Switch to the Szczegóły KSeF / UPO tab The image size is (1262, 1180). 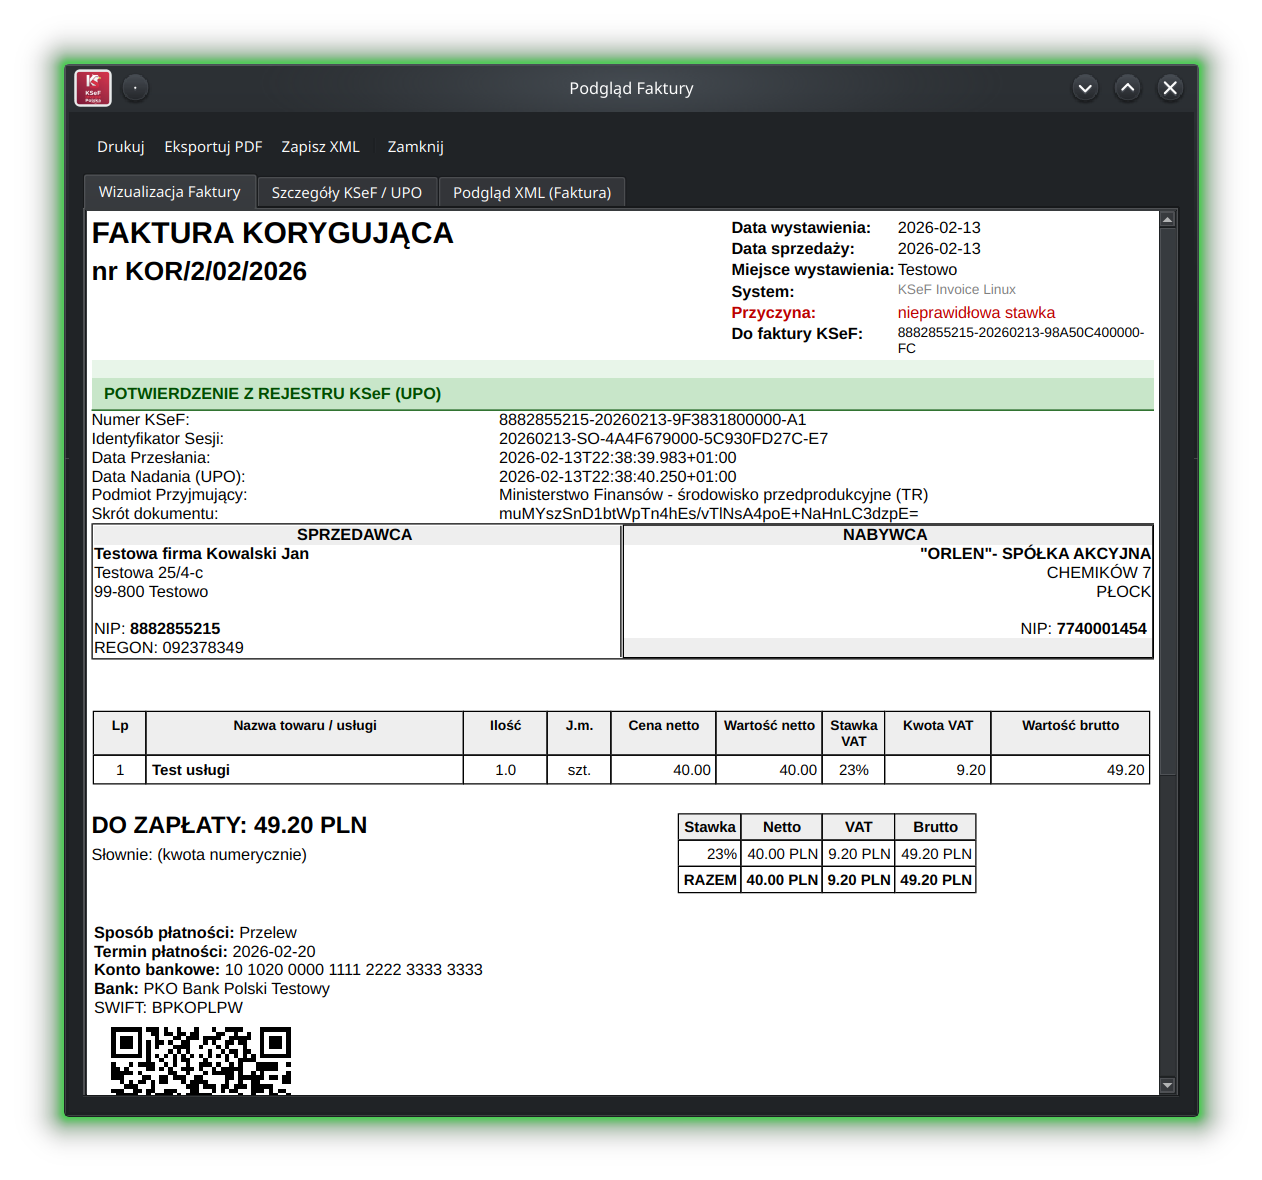346,191
